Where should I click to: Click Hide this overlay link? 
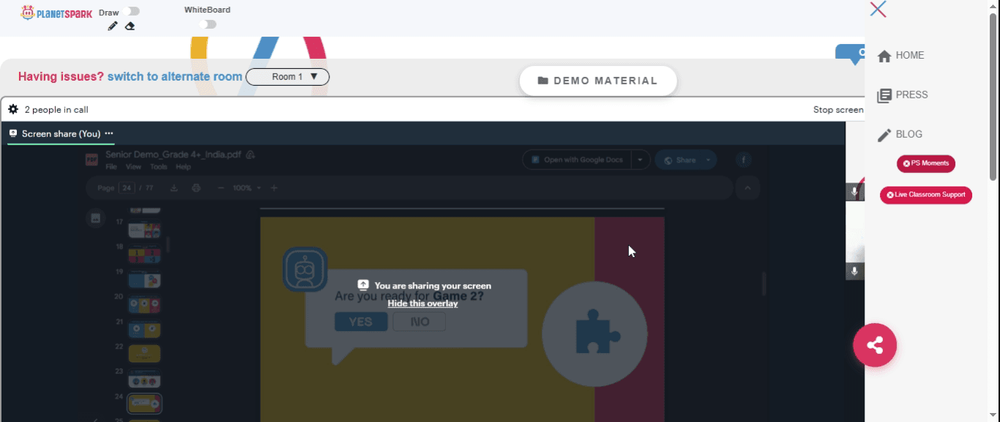click(x=423, y=303)
